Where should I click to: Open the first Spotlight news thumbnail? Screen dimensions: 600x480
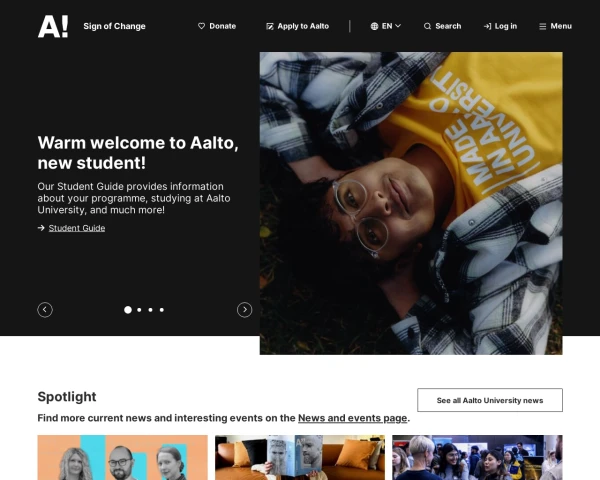[122, 458]
